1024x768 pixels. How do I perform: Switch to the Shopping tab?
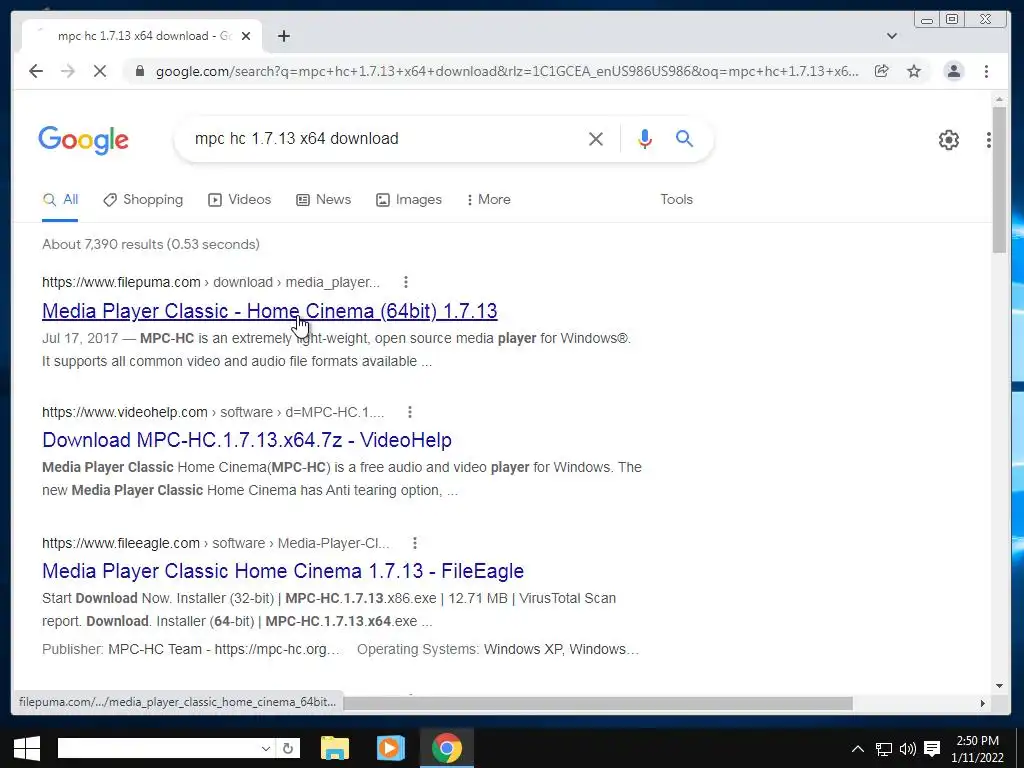[143, 200]
